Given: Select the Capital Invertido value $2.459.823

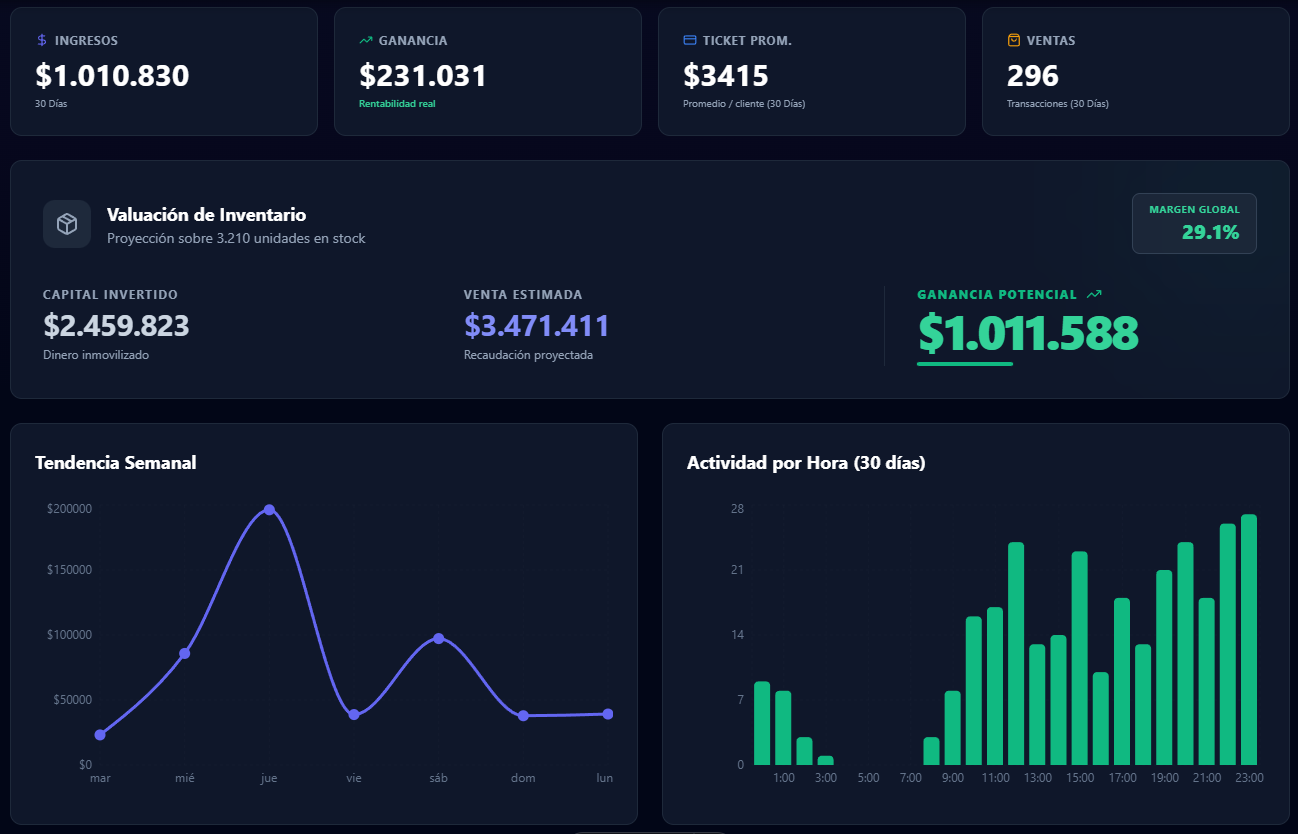Looking at the screenshot, I should 116,326.
